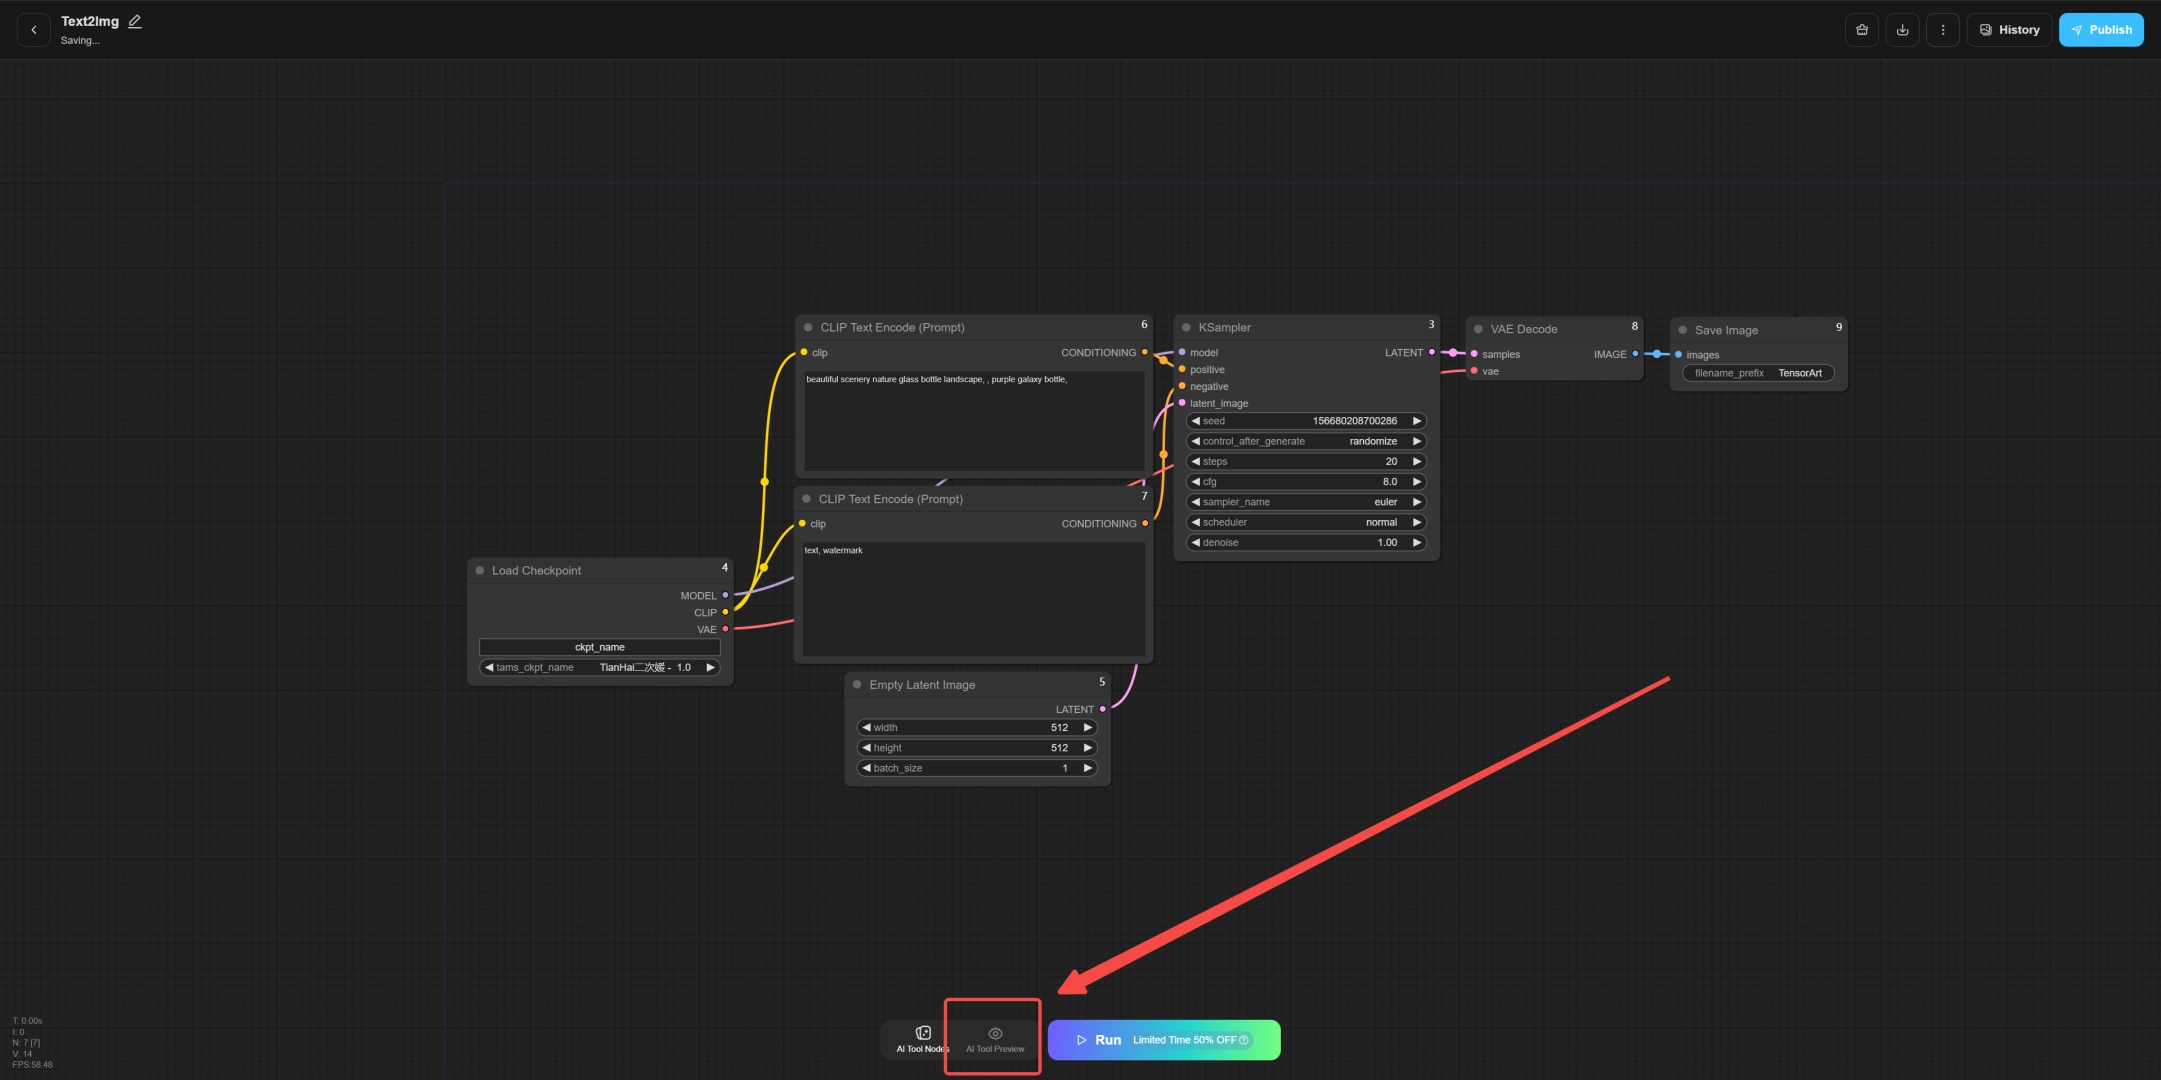
Task: Open the sampler_name euler dropdown
Action: [x=1305, y=502]
